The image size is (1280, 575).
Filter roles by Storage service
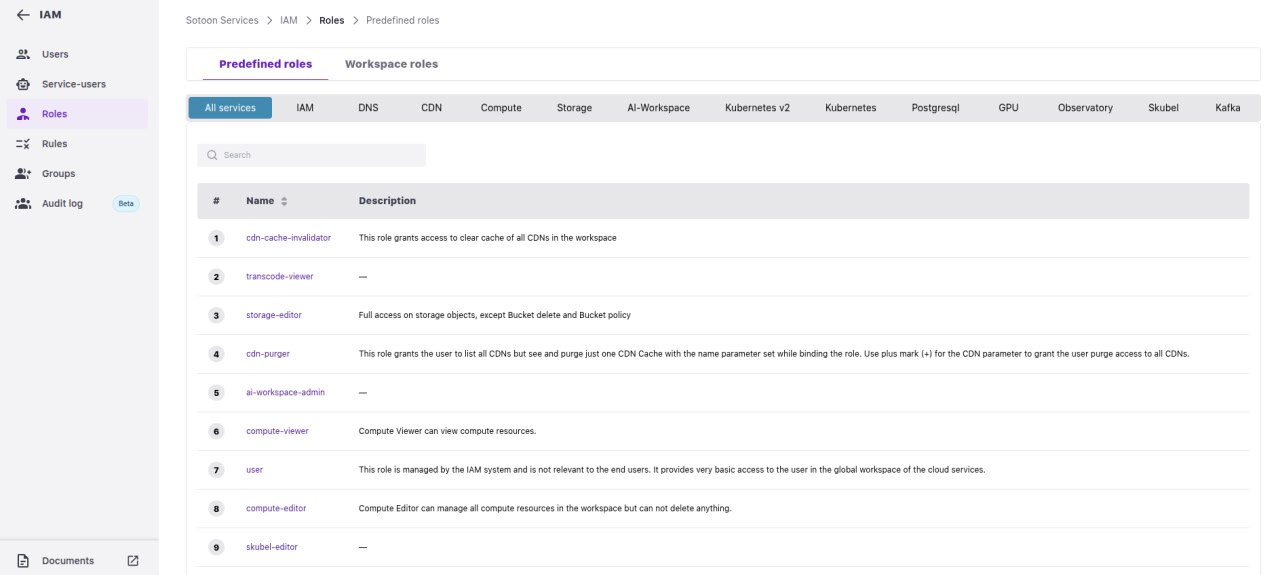coord(574,108)
